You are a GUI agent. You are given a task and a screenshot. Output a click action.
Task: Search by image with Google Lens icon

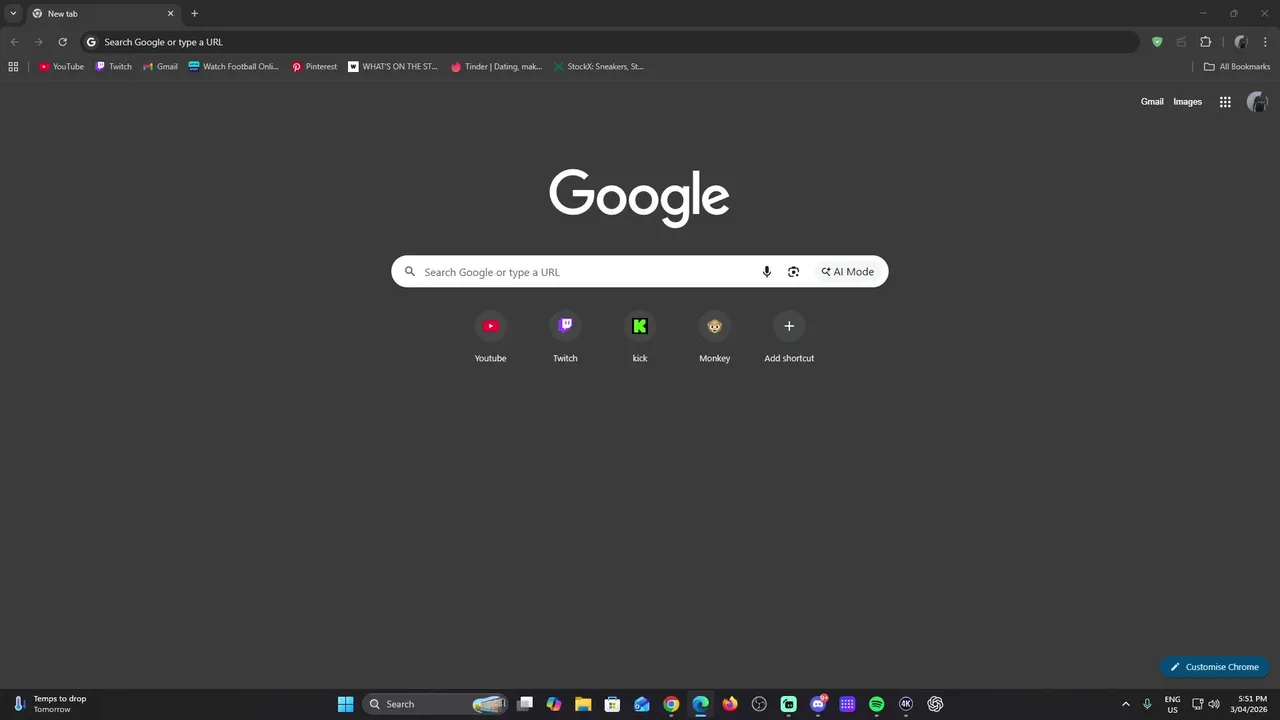793,272
